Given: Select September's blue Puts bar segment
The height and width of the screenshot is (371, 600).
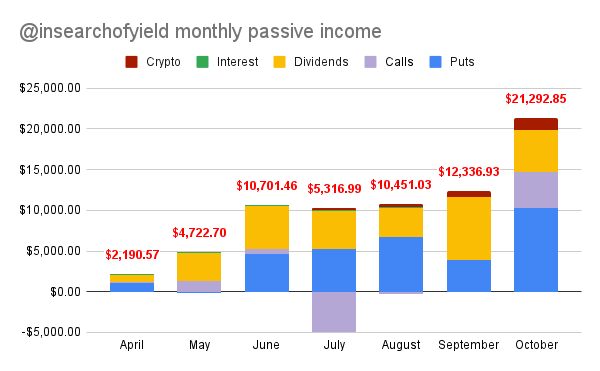Looking at the screenshot, I should 469,276.
